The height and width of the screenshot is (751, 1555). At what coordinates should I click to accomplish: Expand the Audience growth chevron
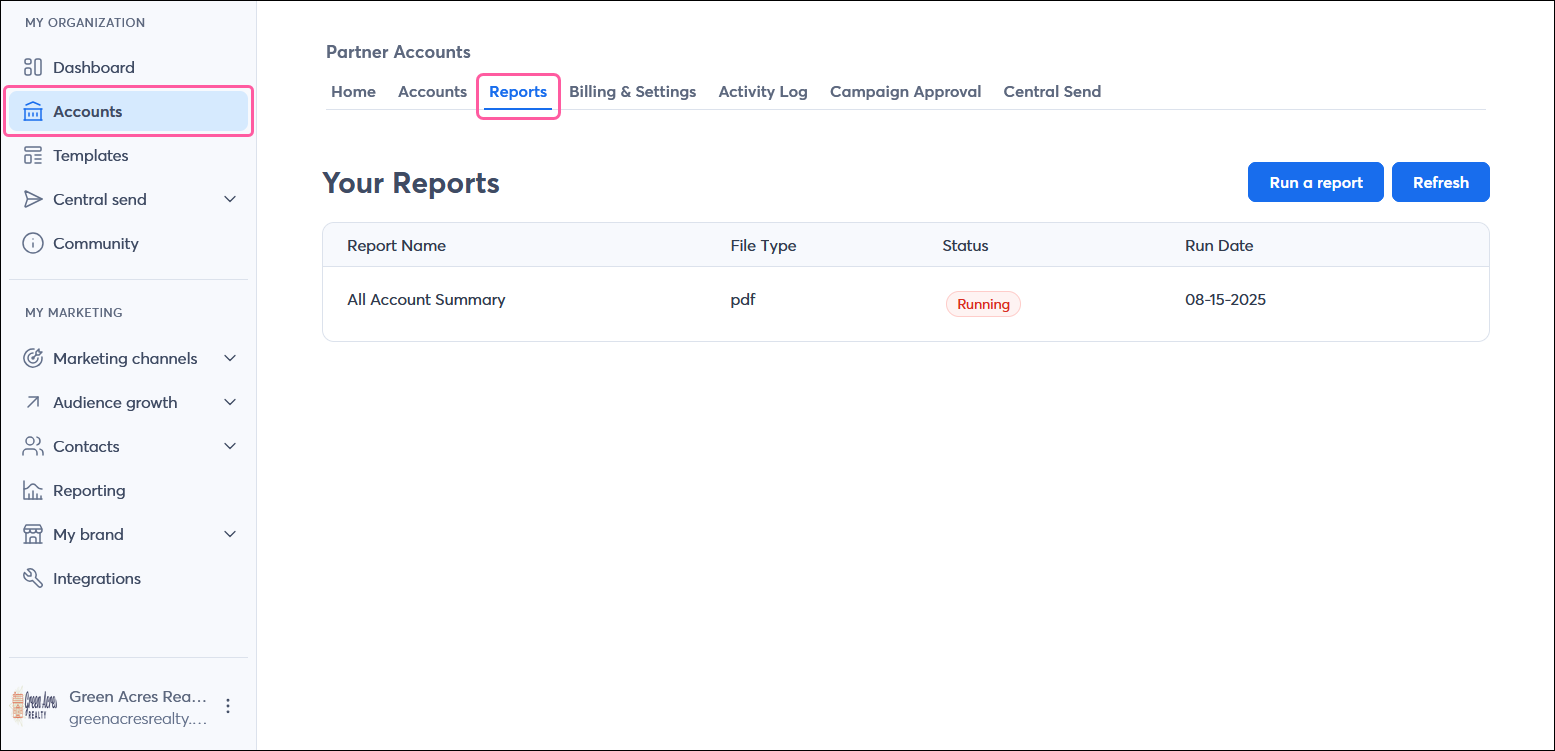pyautogui.click(x=230, y=402)
